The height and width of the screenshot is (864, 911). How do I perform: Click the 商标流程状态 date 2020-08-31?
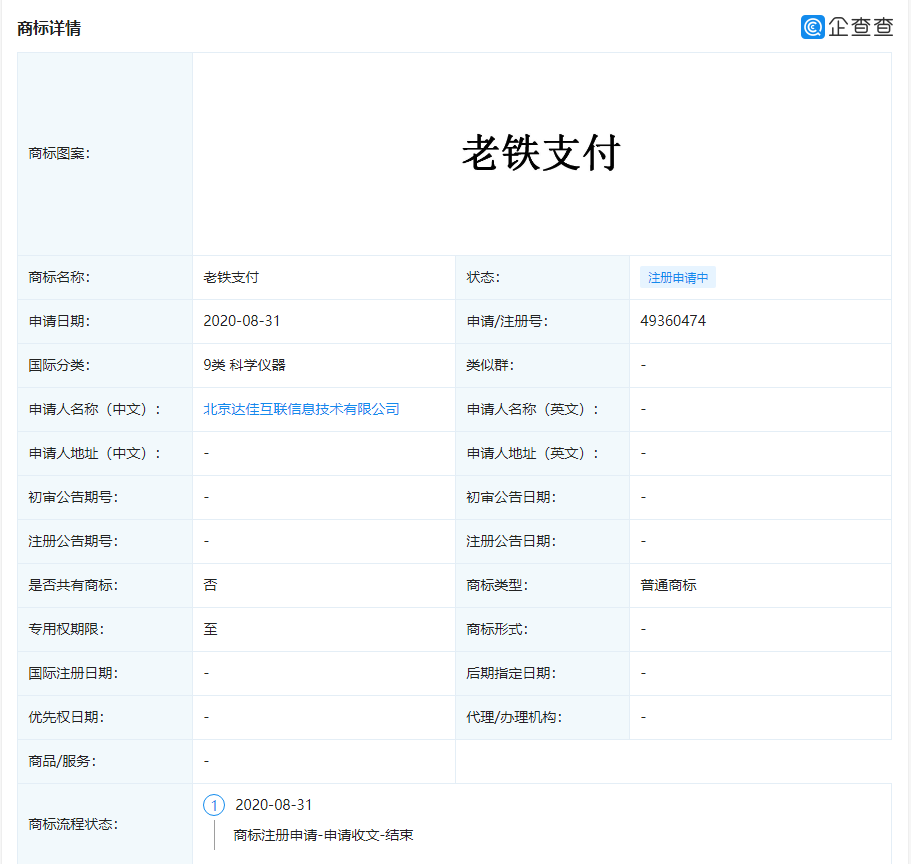pos(273,804)
